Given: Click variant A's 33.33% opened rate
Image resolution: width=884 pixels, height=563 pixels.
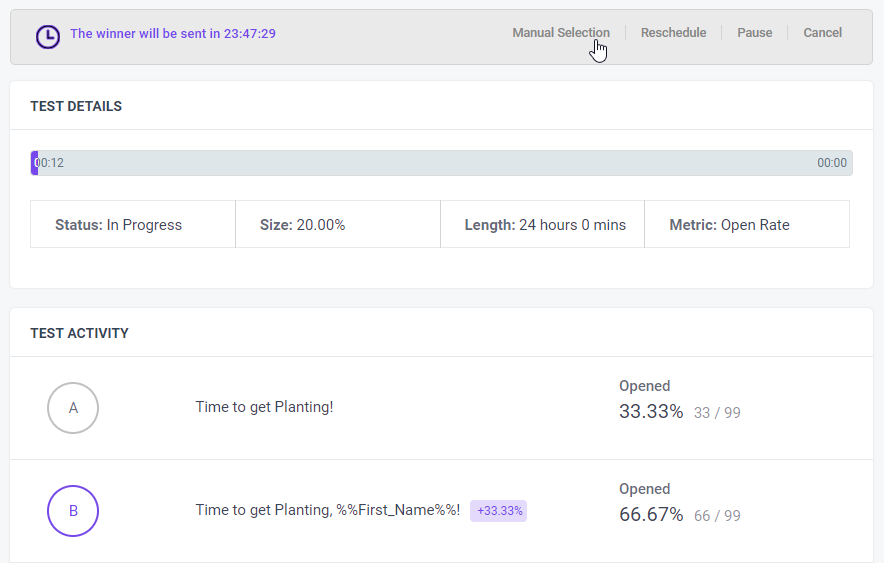Looking at the screenshot, I should [x=651, y=411].
